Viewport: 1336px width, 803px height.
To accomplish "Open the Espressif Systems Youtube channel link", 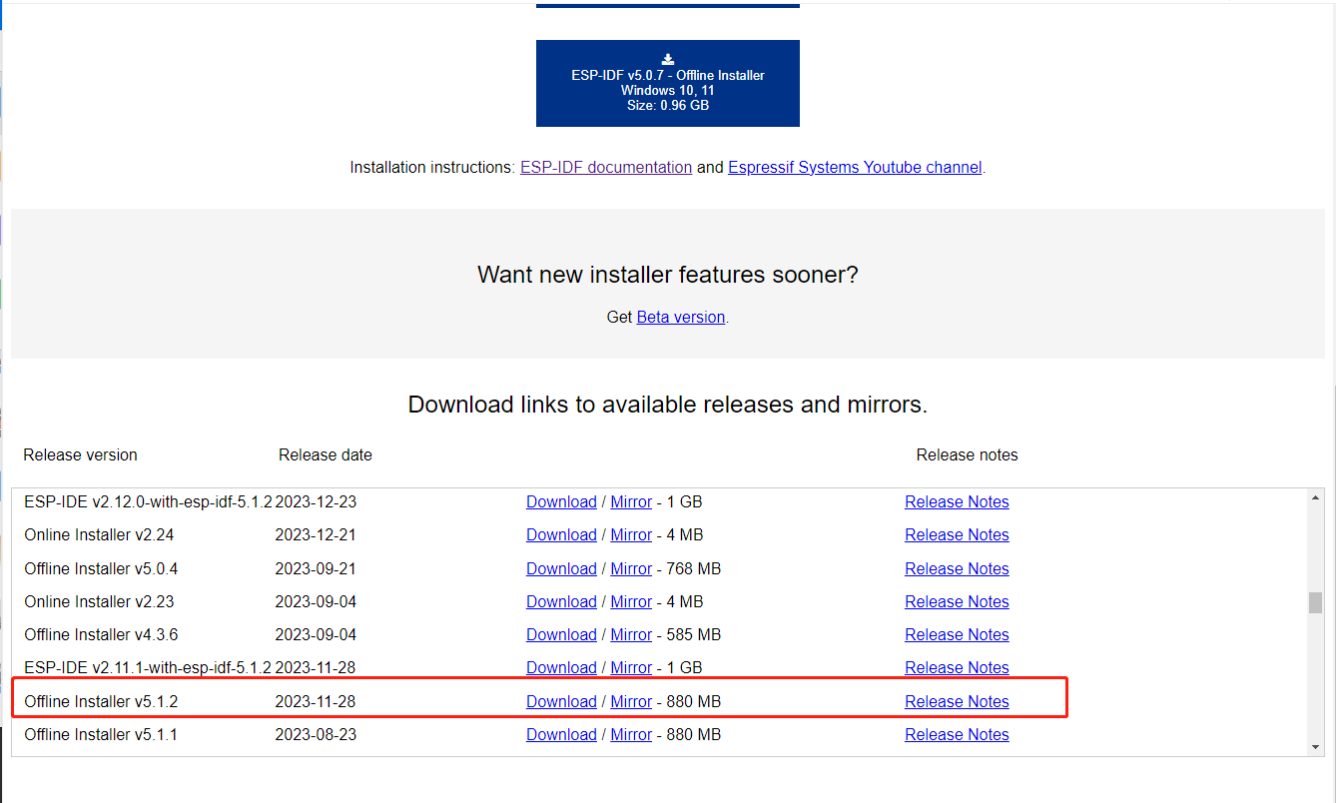I will [x=855, y=168].
